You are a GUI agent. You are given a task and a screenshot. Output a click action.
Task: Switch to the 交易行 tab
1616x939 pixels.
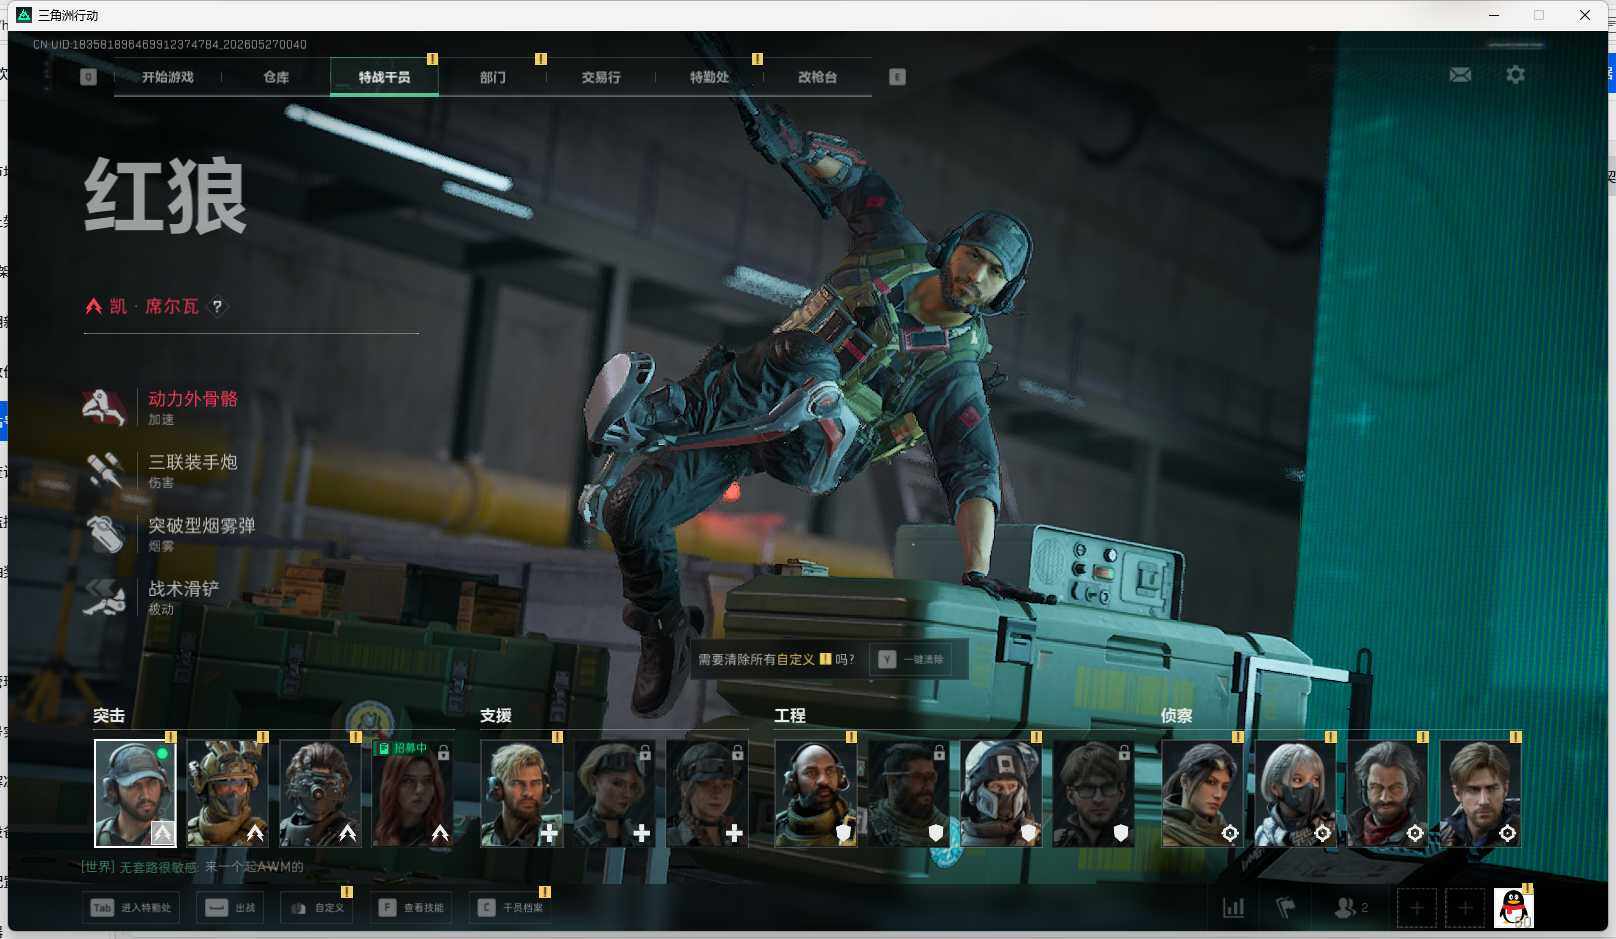(x=601, y=77)
